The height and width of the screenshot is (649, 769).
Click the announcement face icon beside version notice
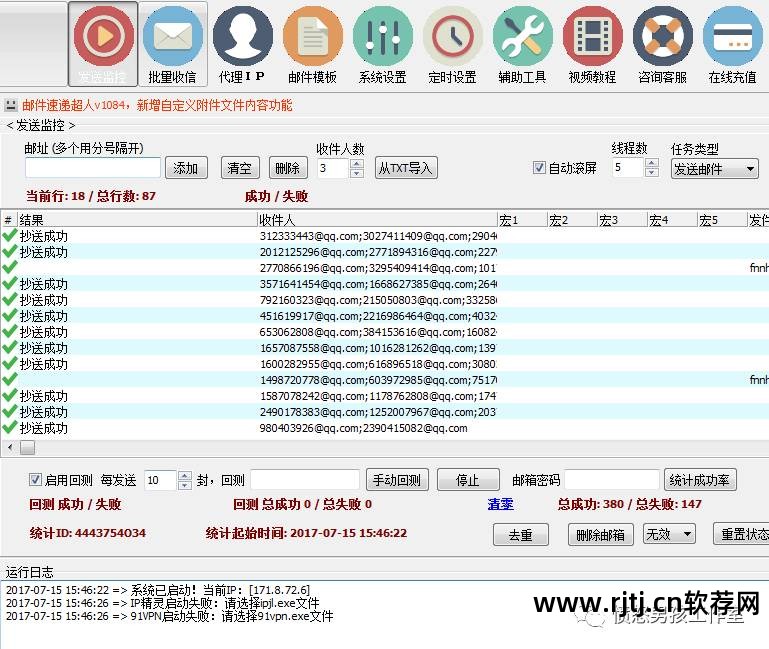[x=10, y=104]
